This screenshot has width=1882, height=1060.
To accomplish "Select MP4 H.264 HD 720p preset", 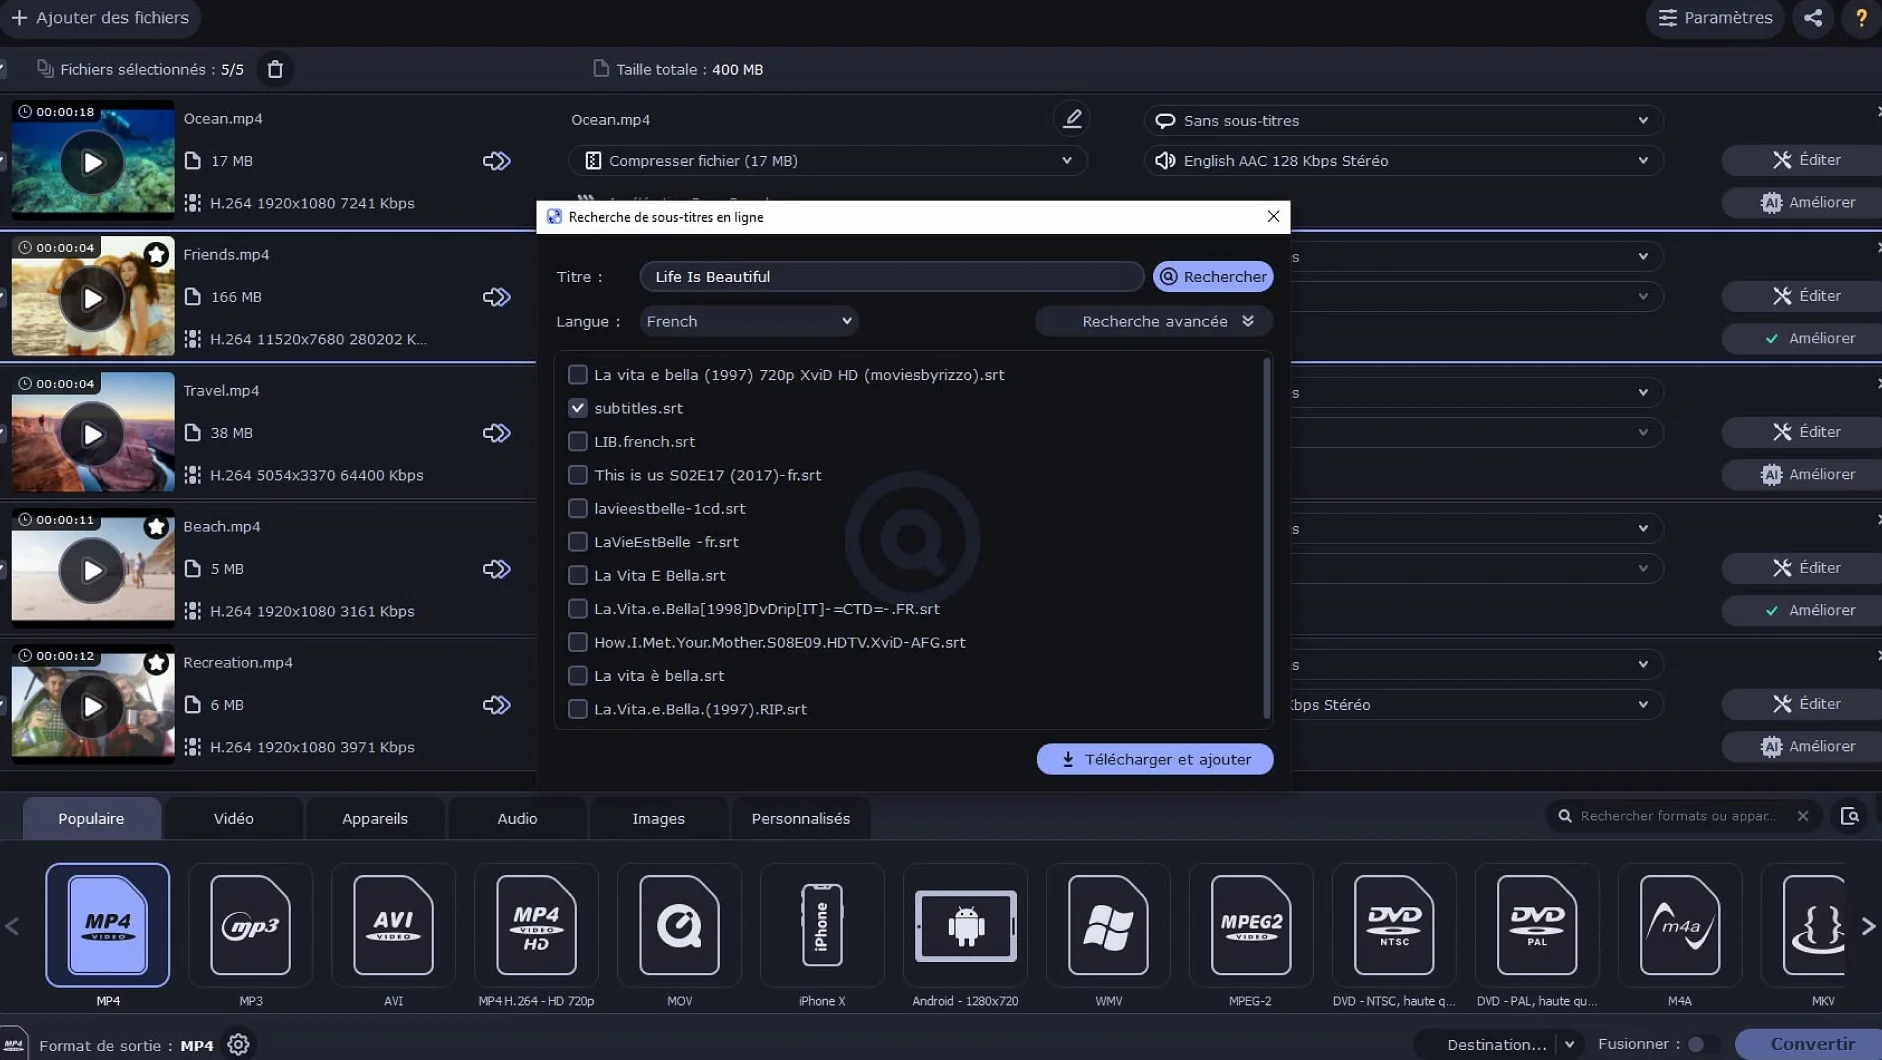I will pos(536,925).
